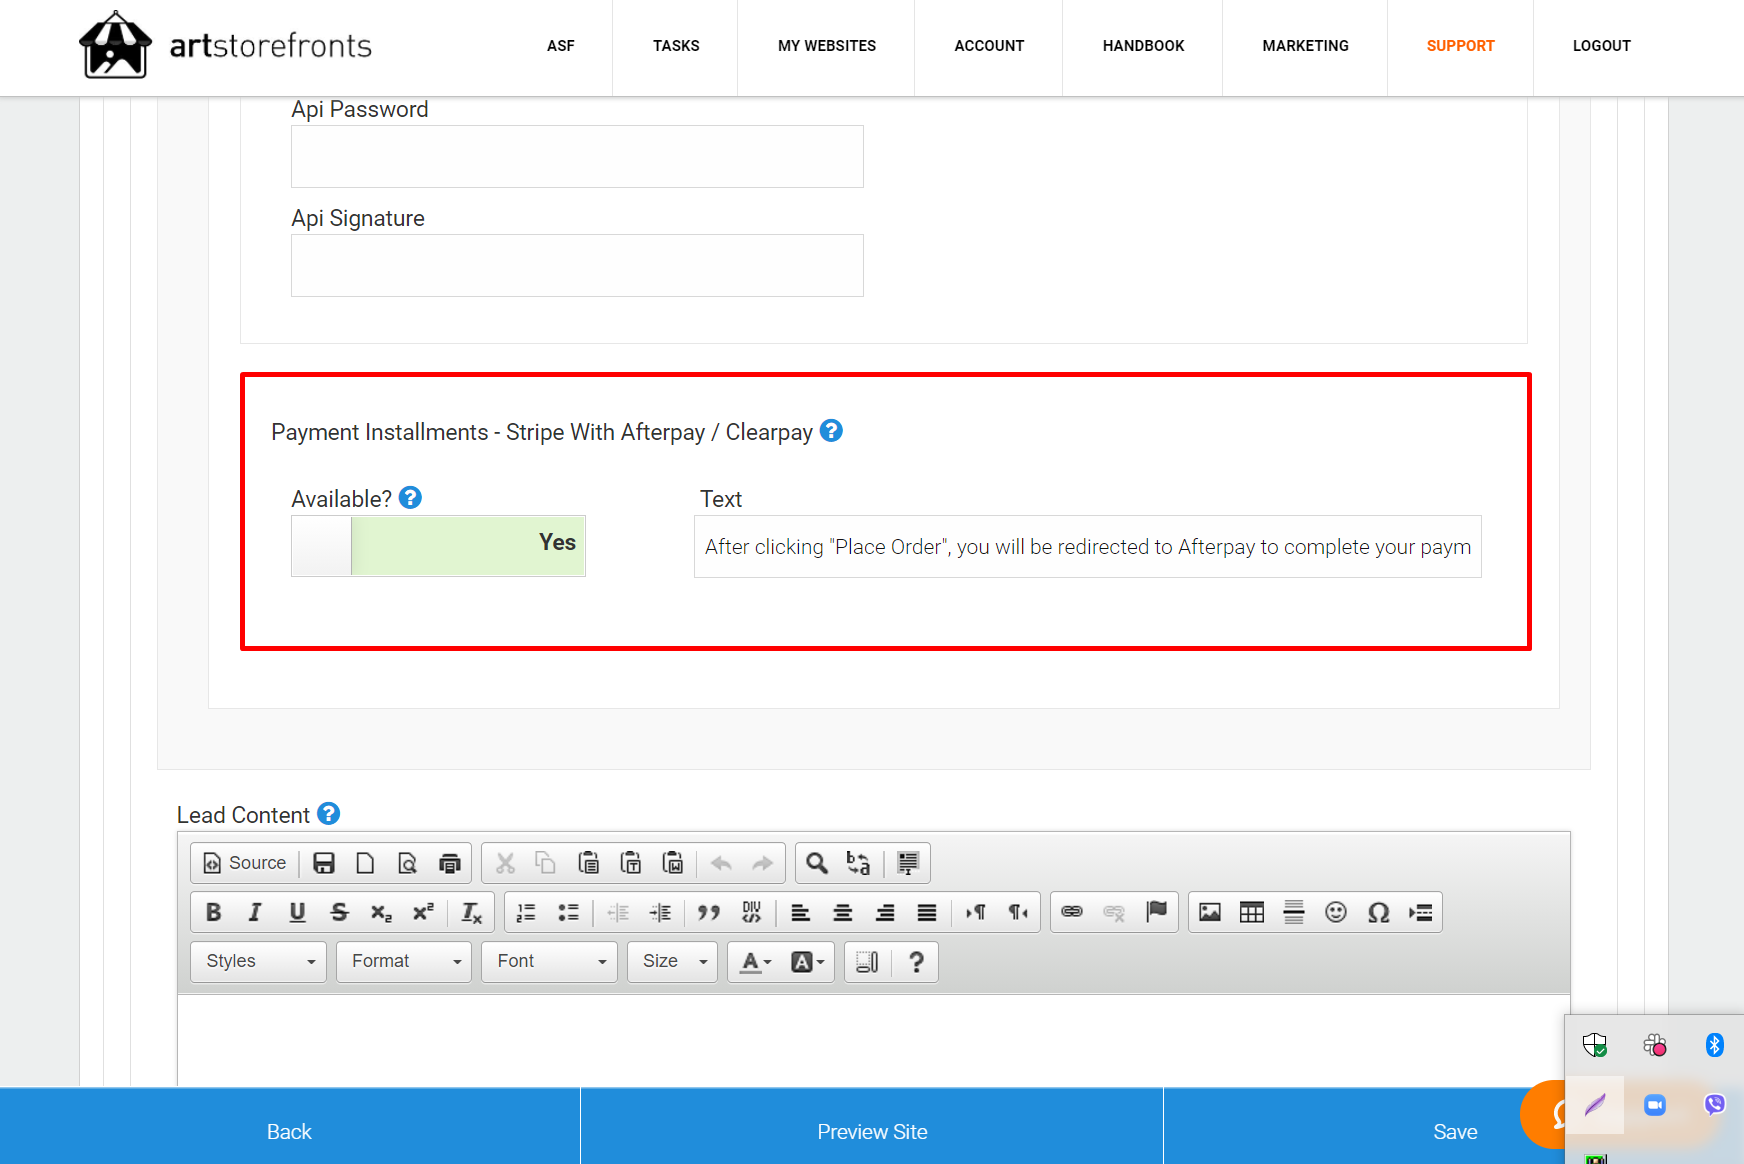Click the Bold formatting icon
This screenshot has height=1164, width=1744.
coord(213,912)
